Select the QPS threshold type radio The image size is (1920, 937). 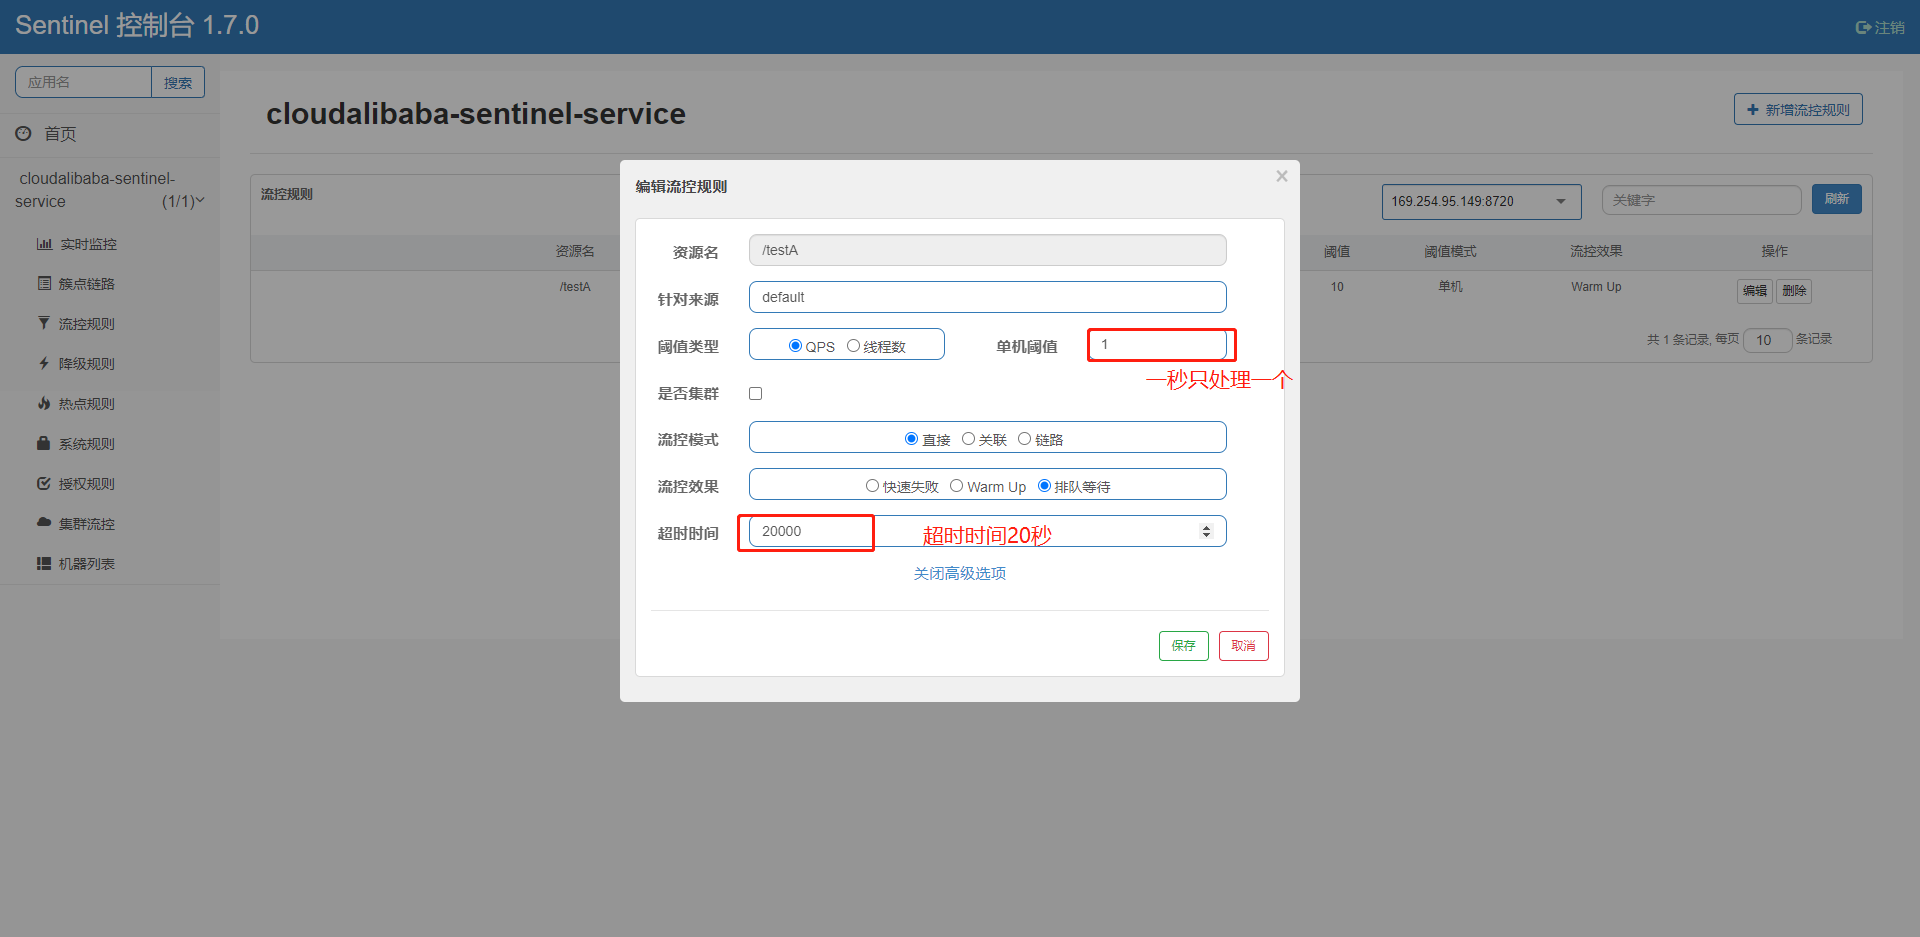[795, 346]
